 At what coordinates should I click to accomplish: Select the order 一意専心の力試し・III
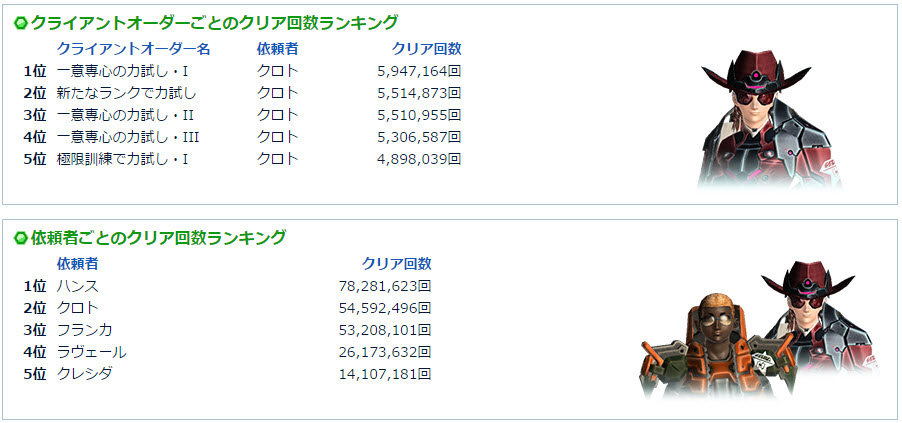tap(129, 137)
